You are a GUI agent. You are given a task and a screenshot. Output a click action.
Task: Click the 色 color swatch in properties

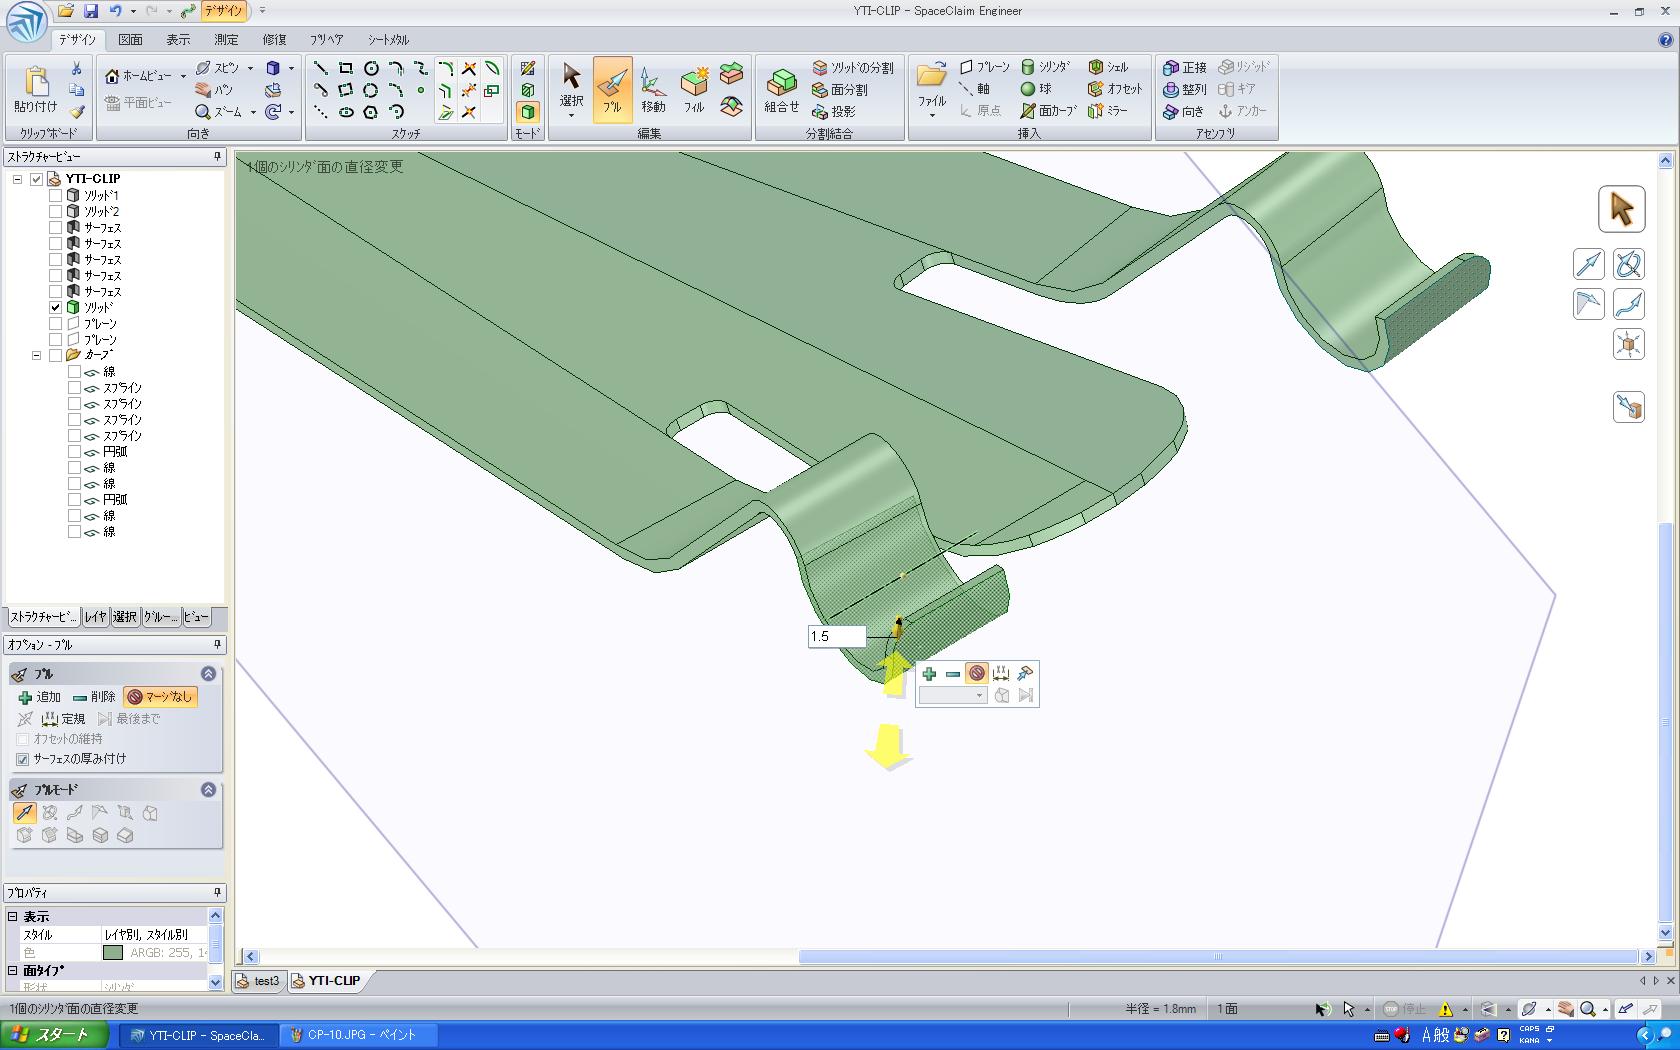coord(113,953)
